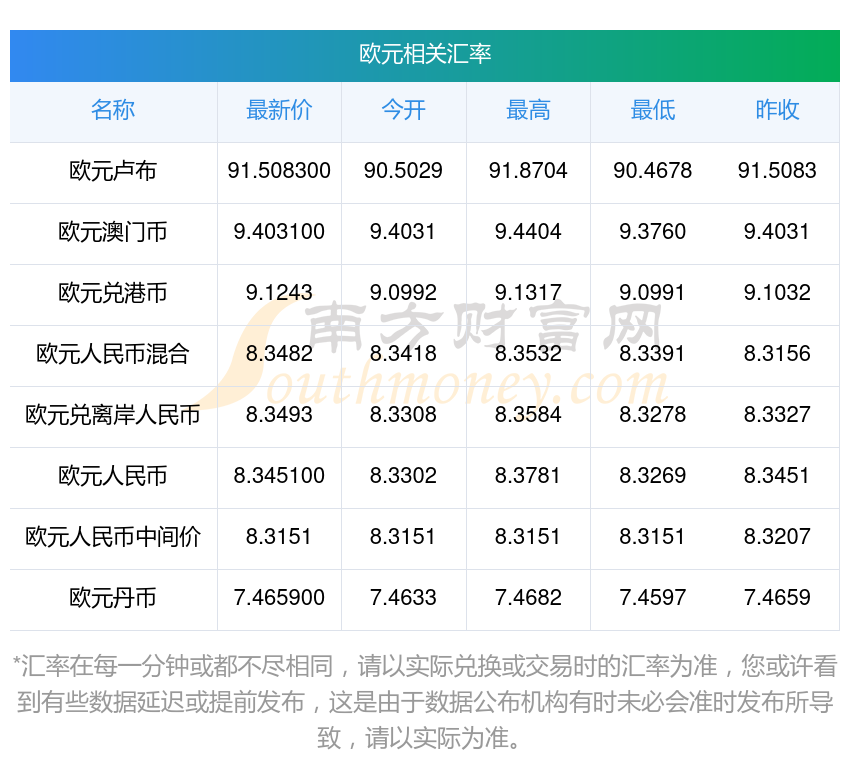Click low value 9.0991
This screenshot has height=769, width=850.
(653, 293)
